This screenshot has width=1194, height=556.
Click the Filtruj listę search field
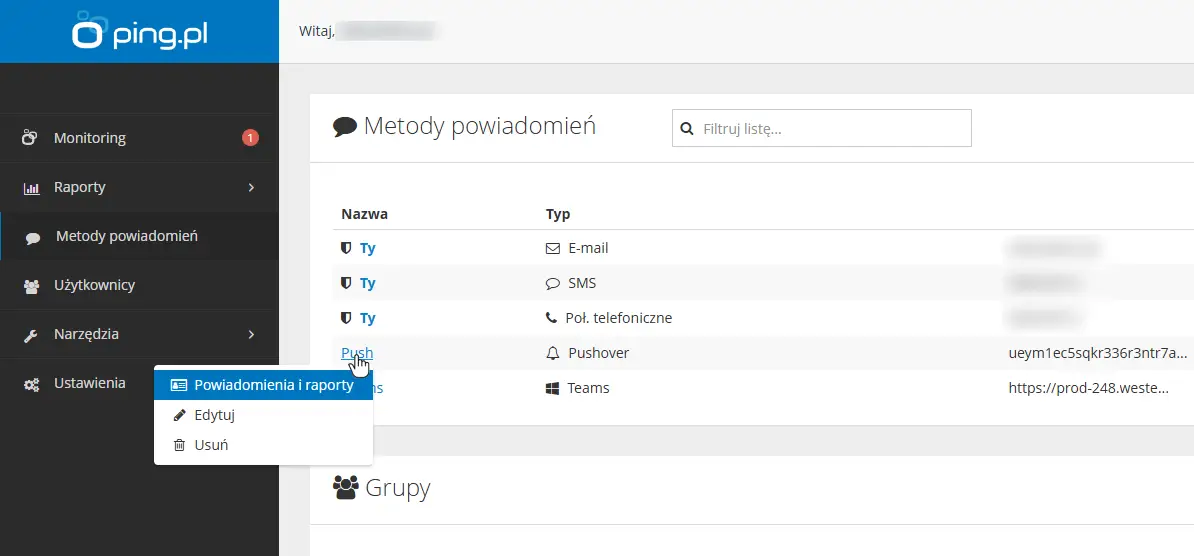point(830,128)
